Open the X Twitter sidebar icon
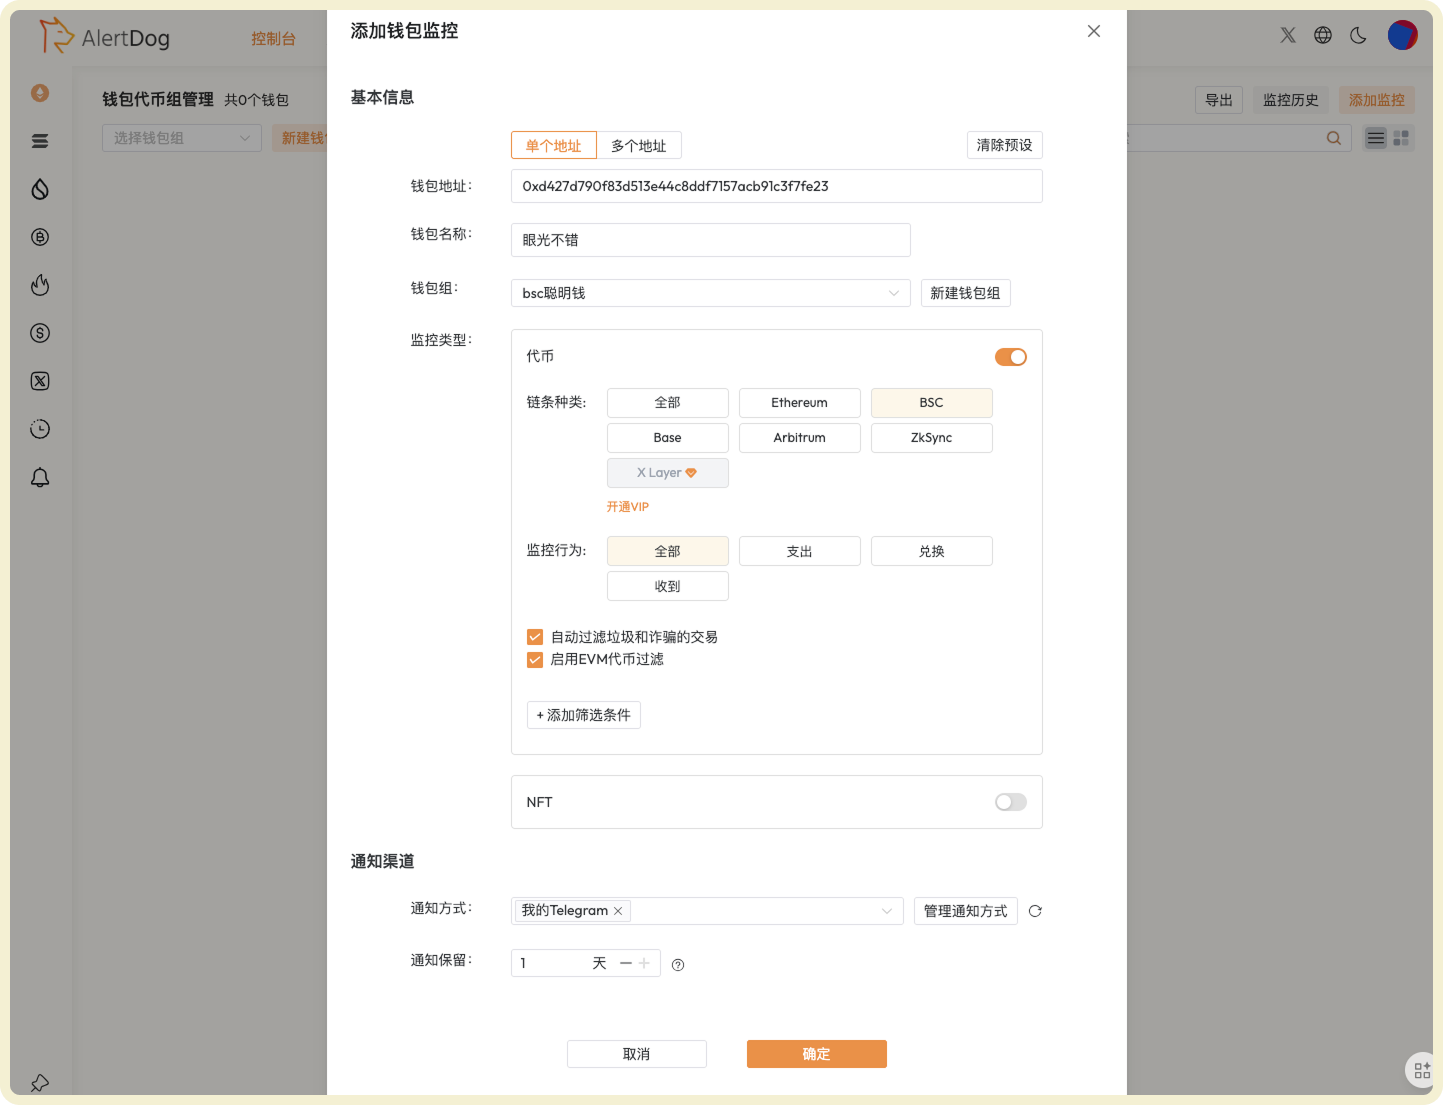The height and width of the screenshot is (1105, 1443). 40,381
